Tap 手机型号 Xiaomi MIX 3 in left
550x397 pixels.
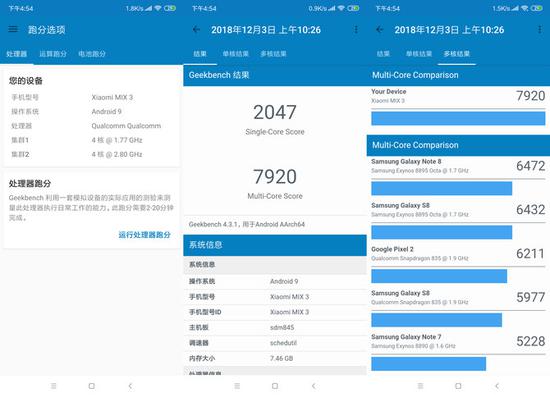(92, 97)
